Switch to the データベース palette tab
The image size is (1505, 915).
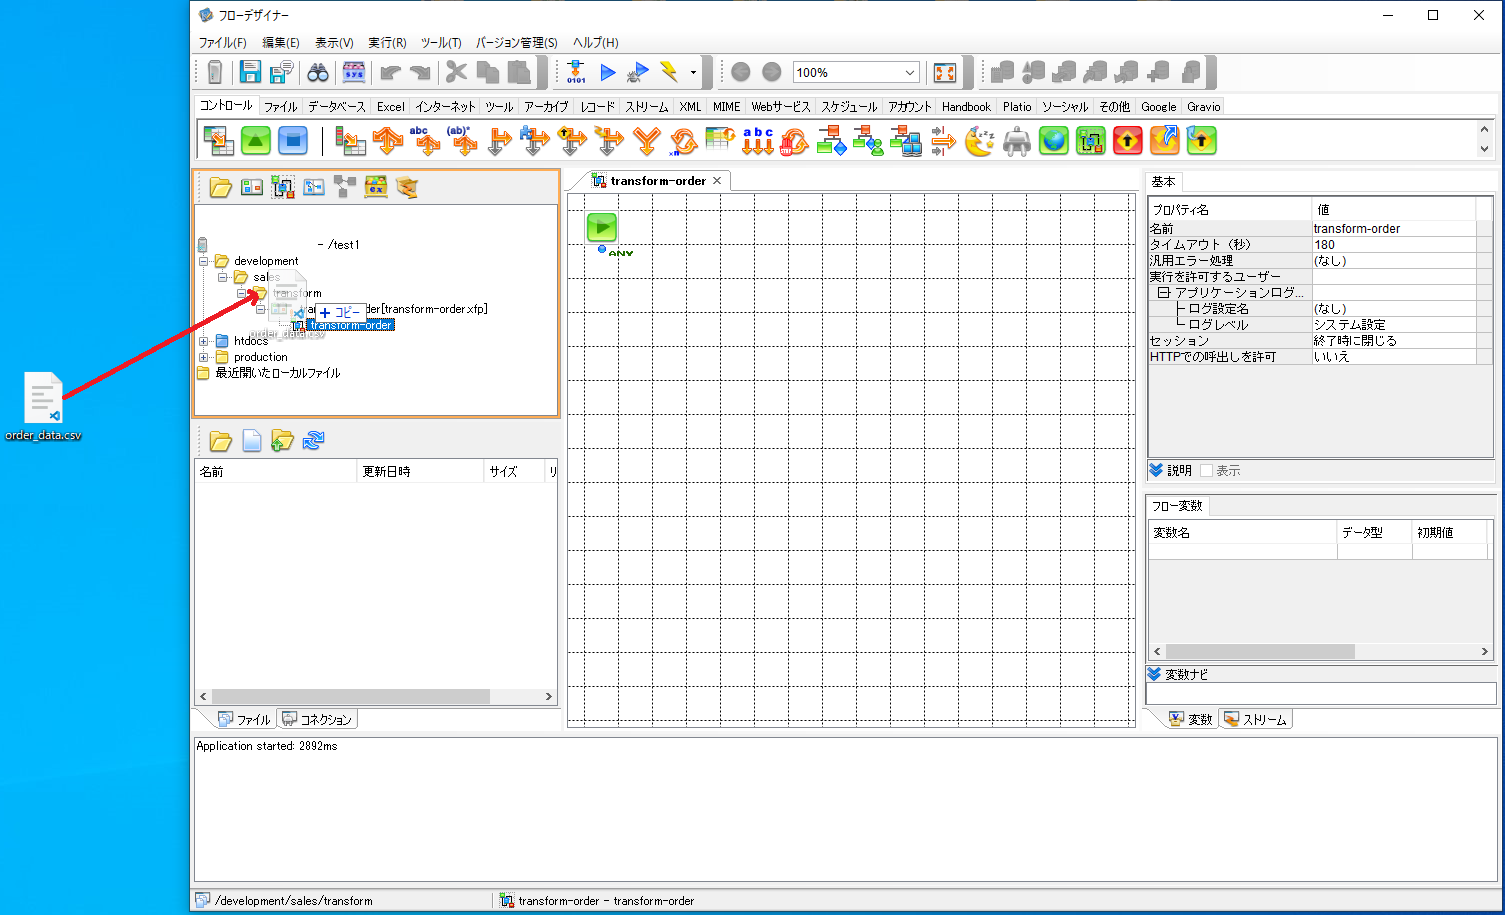point(337,106)
